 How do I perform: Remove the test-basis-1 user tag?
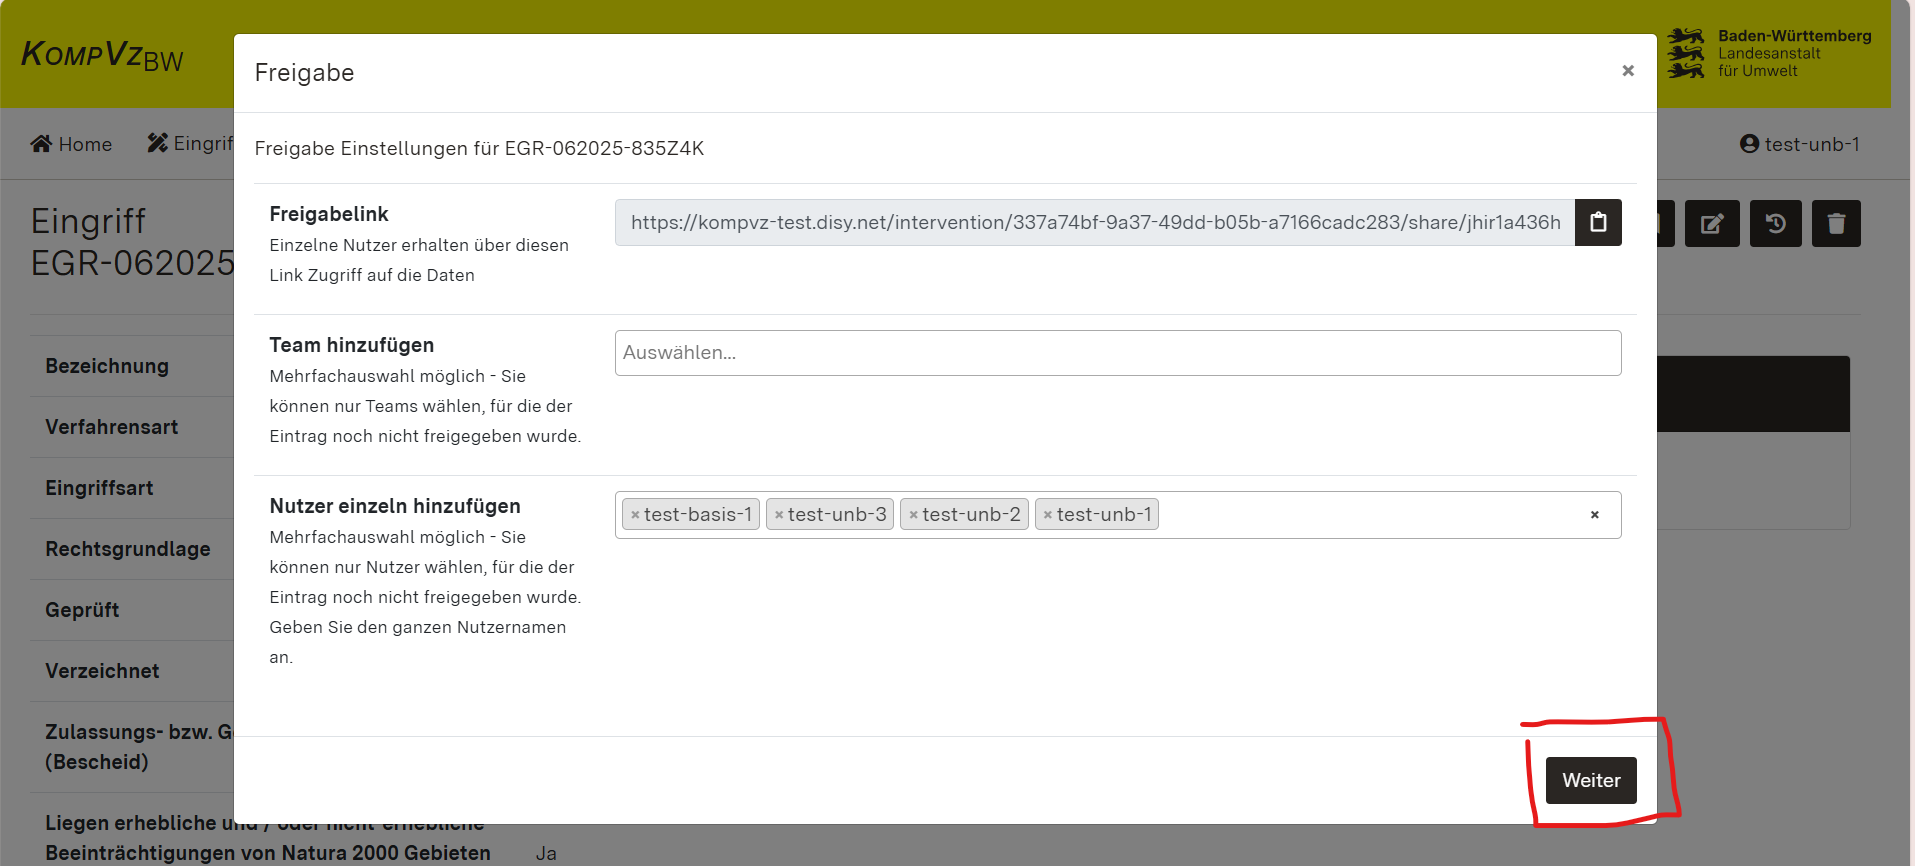pos(635,515)
